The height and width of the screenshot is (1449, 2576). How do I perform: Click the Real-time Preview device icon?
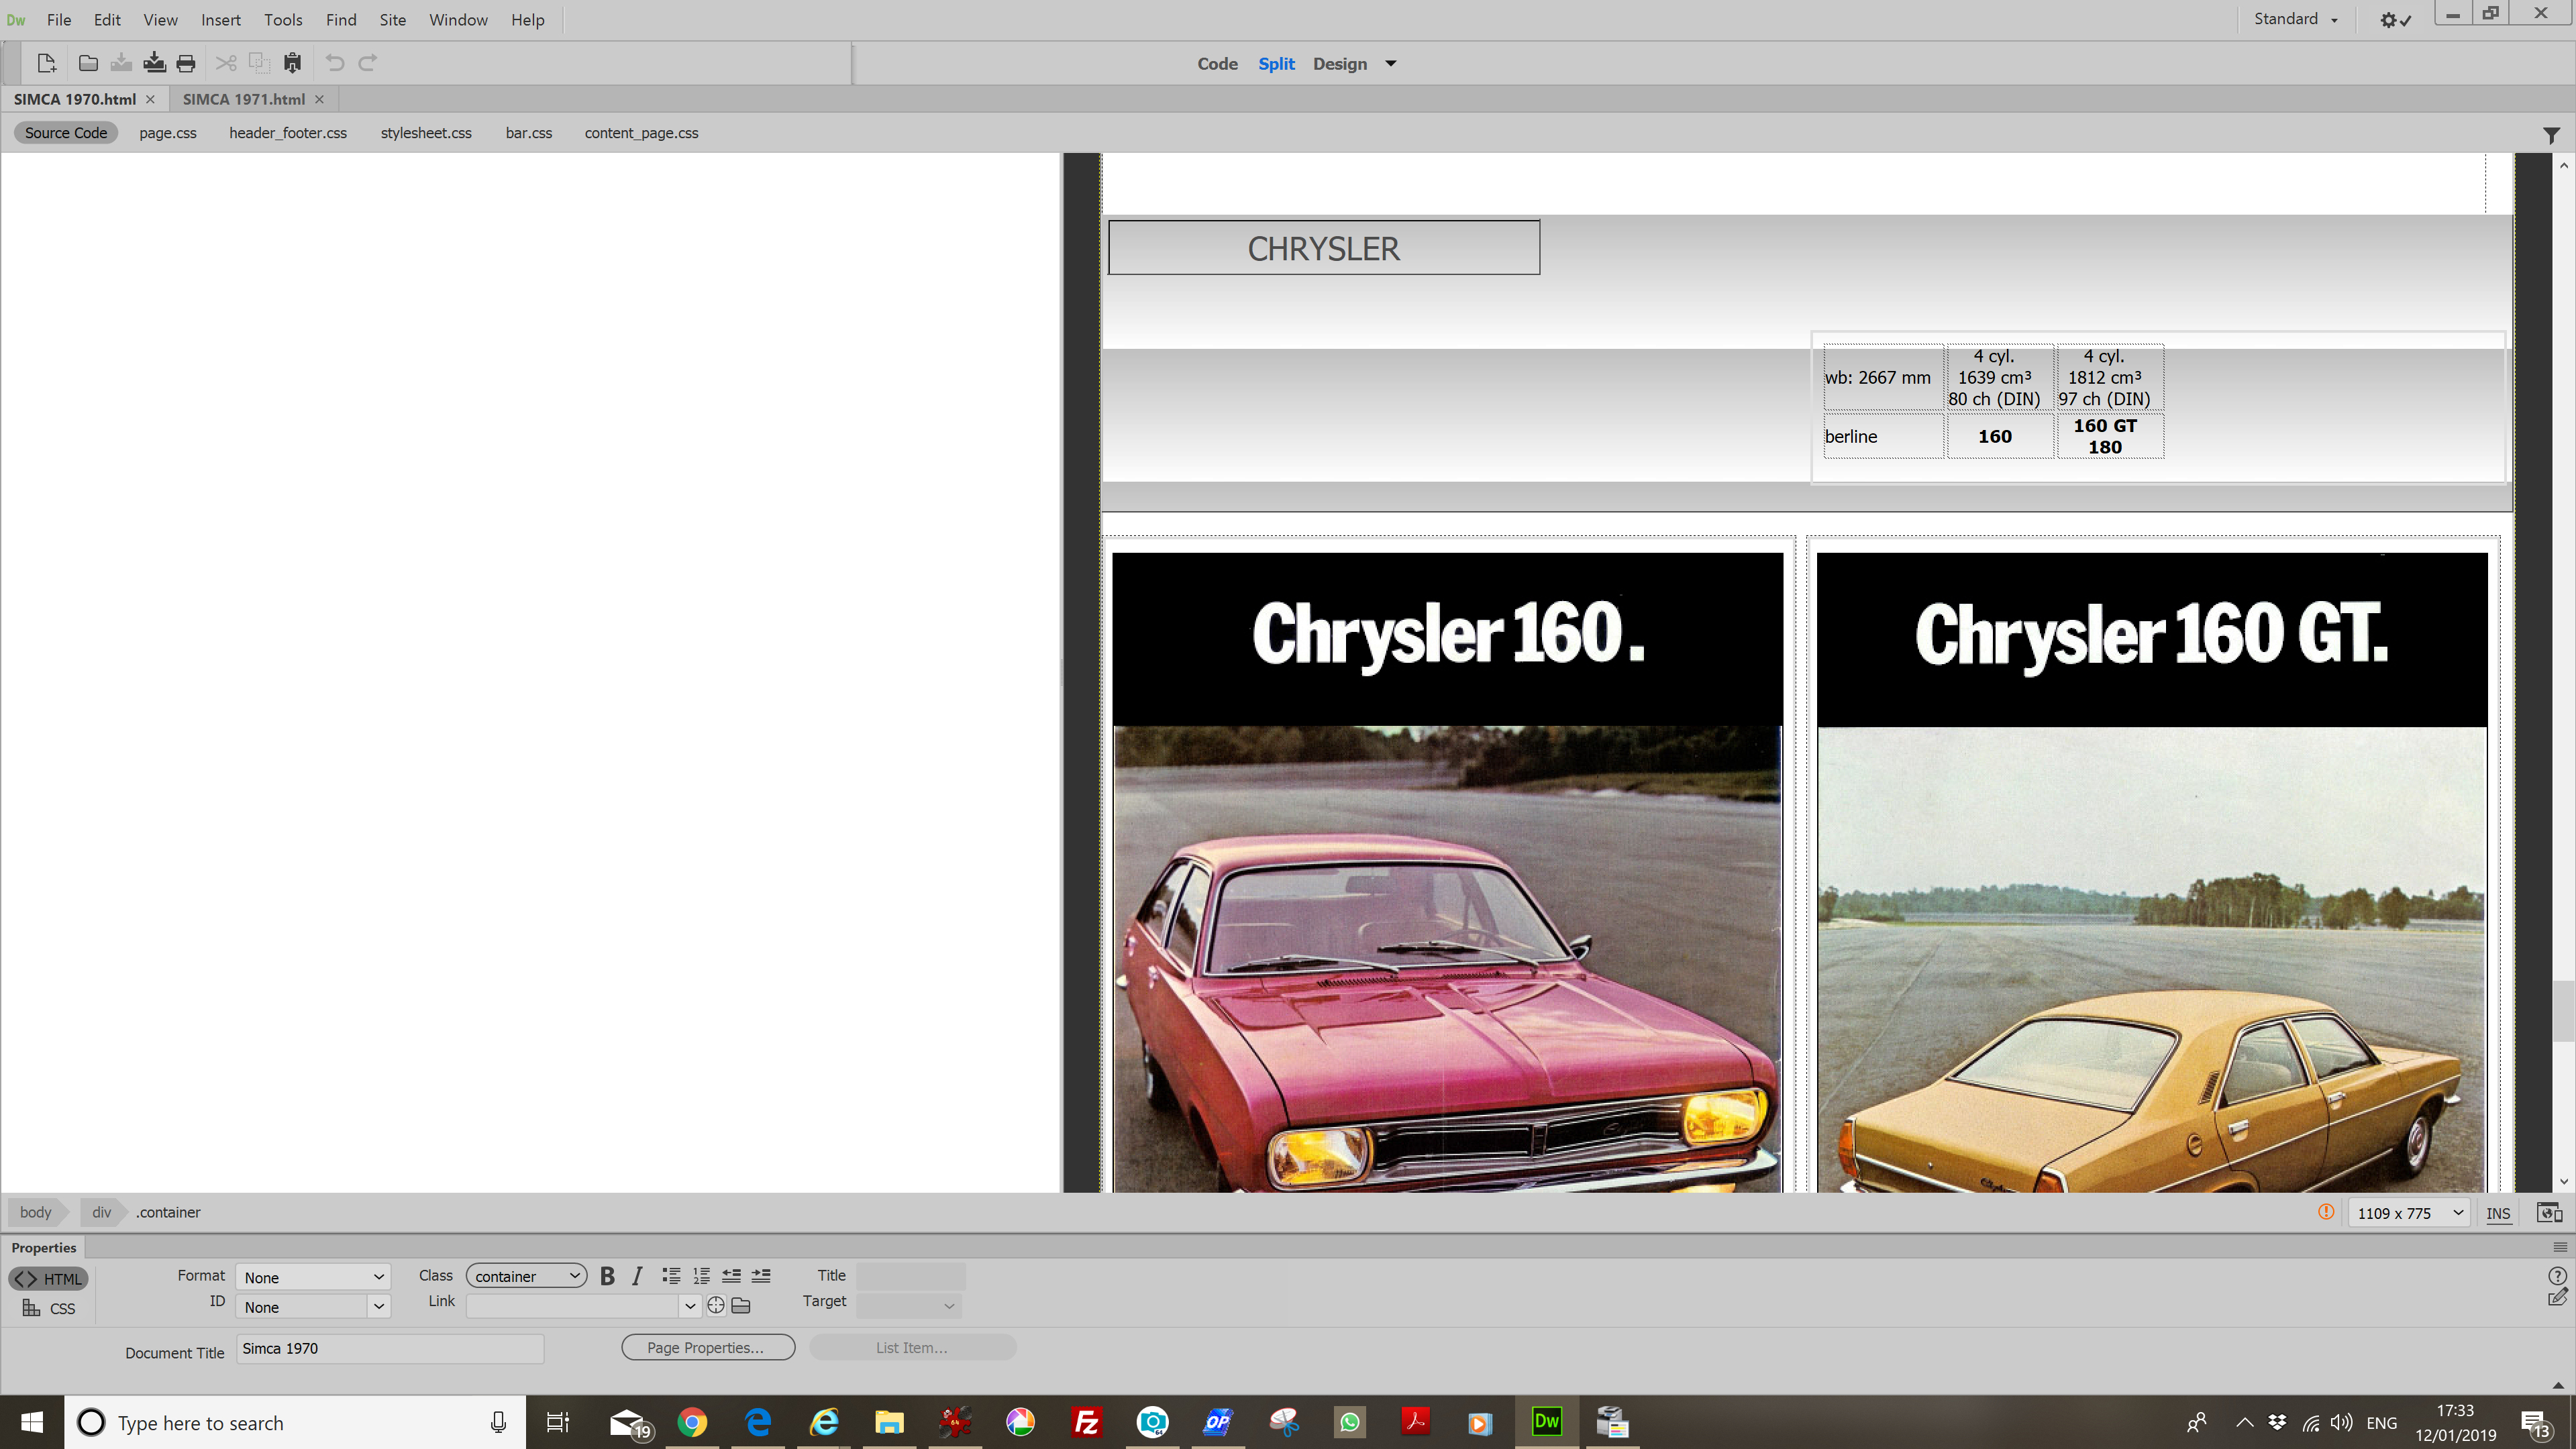[x=2549, y=1213]
